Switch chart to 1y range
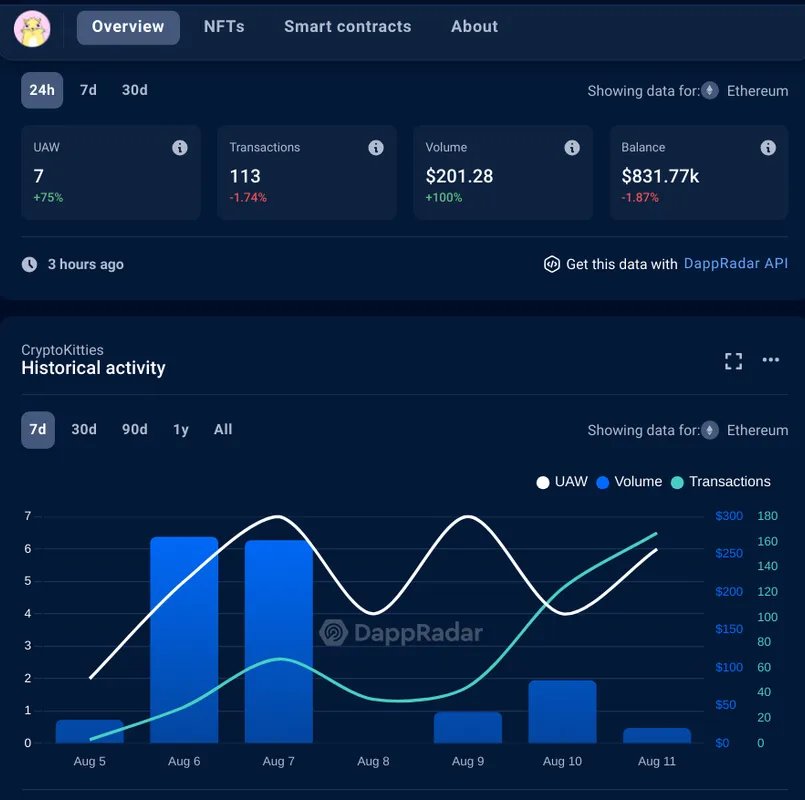This screenshot has width=805, height=800. coord(181,430)
